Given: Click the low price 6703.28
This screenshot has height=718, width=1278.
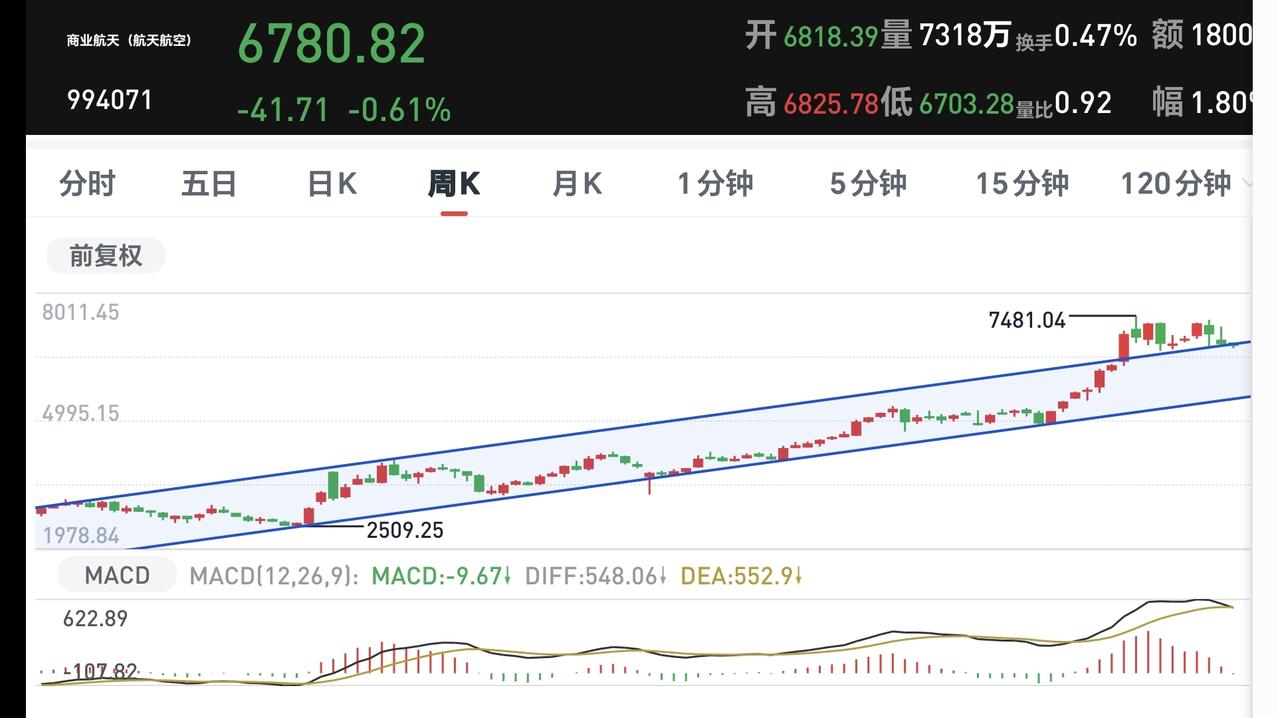Looking at the screenshot, I should pyautogui.click(x=966, y=103).
